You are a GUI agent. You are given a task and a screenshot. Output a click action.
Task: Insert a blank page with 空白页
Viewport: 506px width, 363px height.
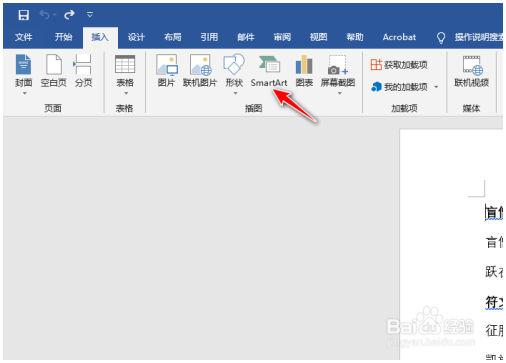(x=54, y=71)
